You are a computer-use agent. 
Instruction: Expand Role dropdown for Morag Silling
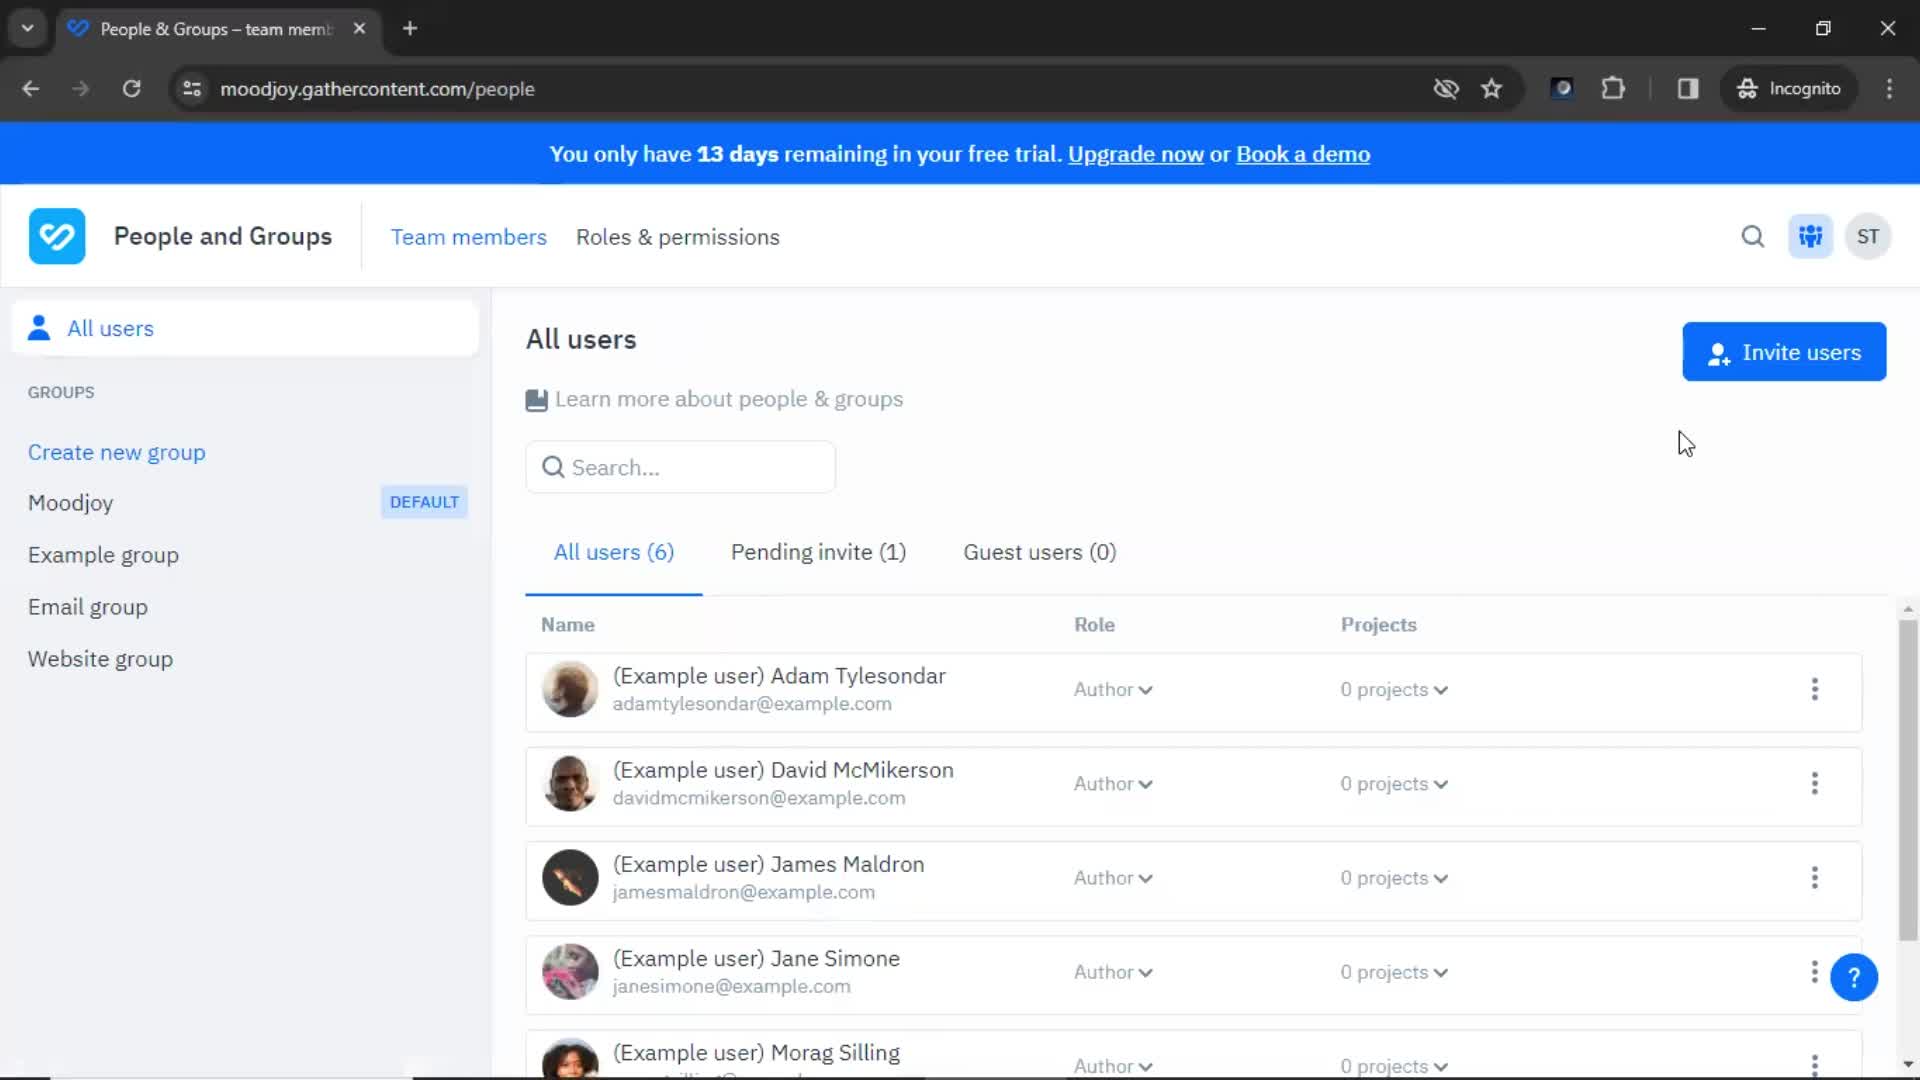pos(1113,1064)
